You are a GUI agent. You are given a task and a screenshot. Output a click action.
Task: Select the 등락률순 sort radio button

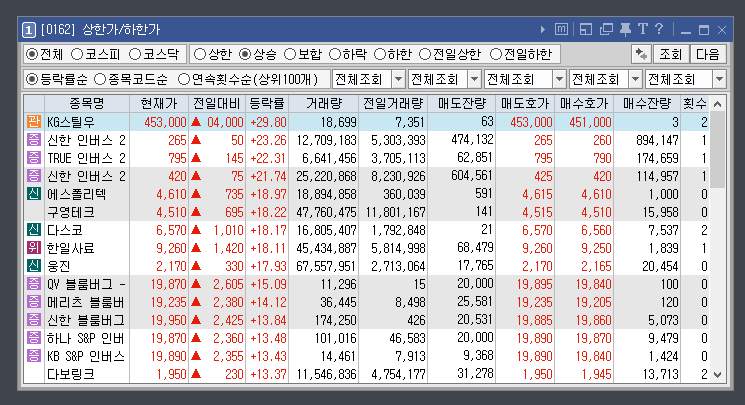coord(32,79)
